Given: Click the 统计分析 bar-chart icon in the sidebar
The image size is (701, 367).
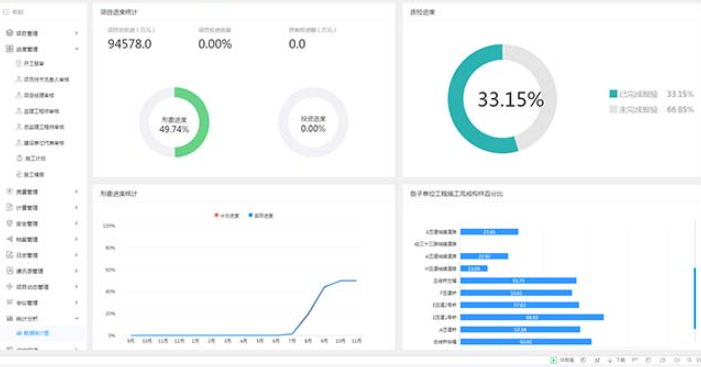Looking at the screenshot, I should coord(9,318).
